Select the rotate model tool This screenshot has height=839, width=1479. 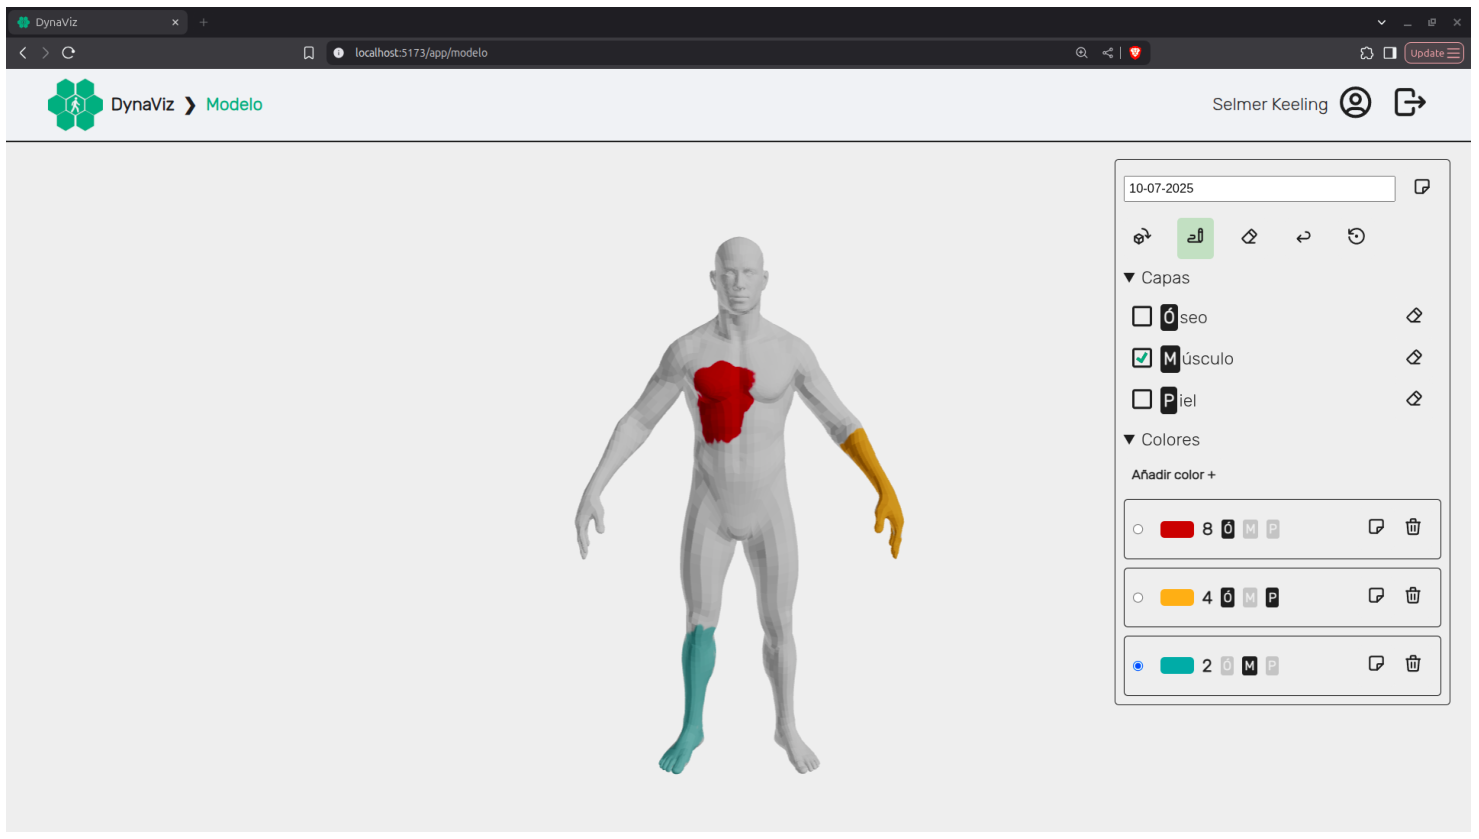pyautogui.click(x=1141, y=237)
